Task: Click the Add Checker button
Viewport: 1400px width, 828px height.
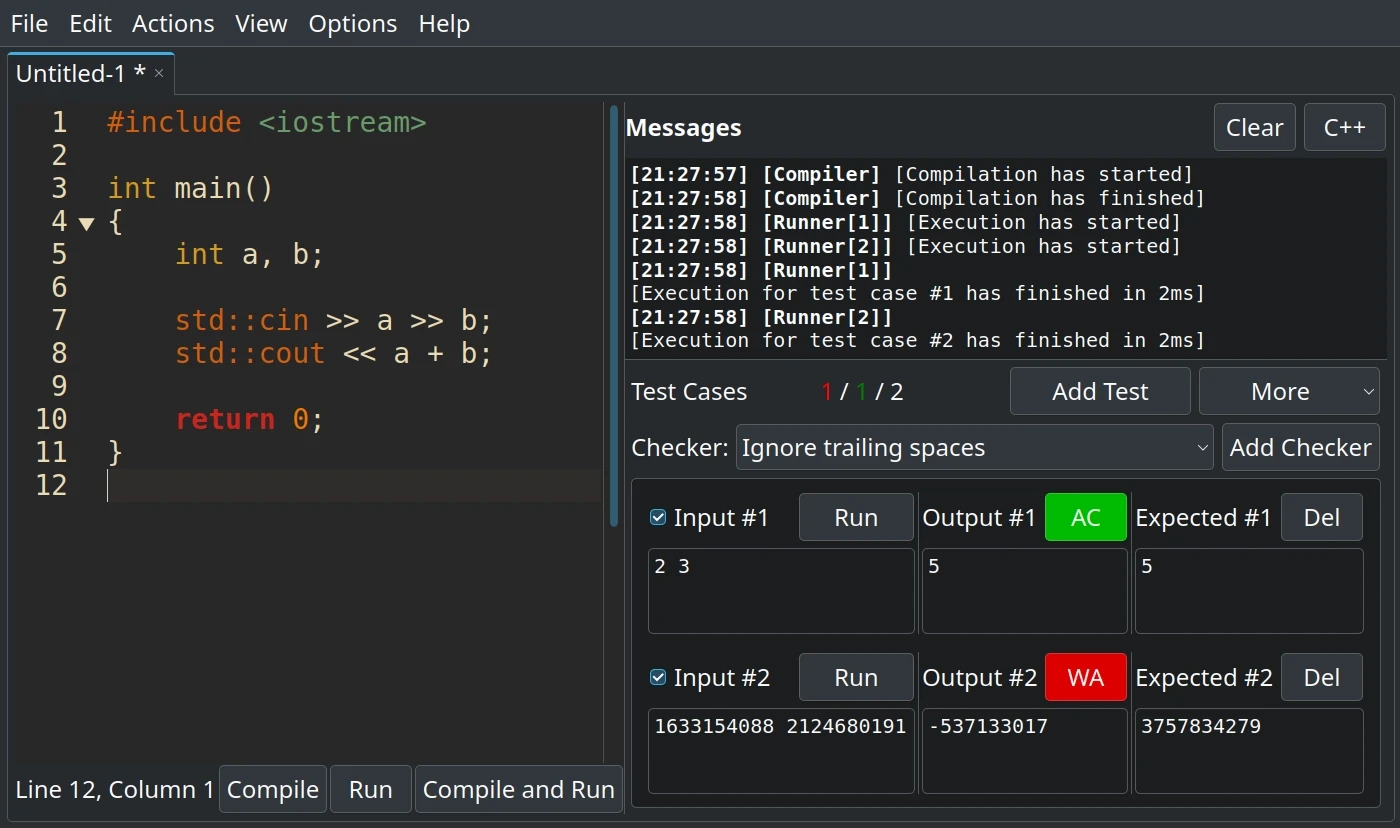Action: pos(1300,447)
